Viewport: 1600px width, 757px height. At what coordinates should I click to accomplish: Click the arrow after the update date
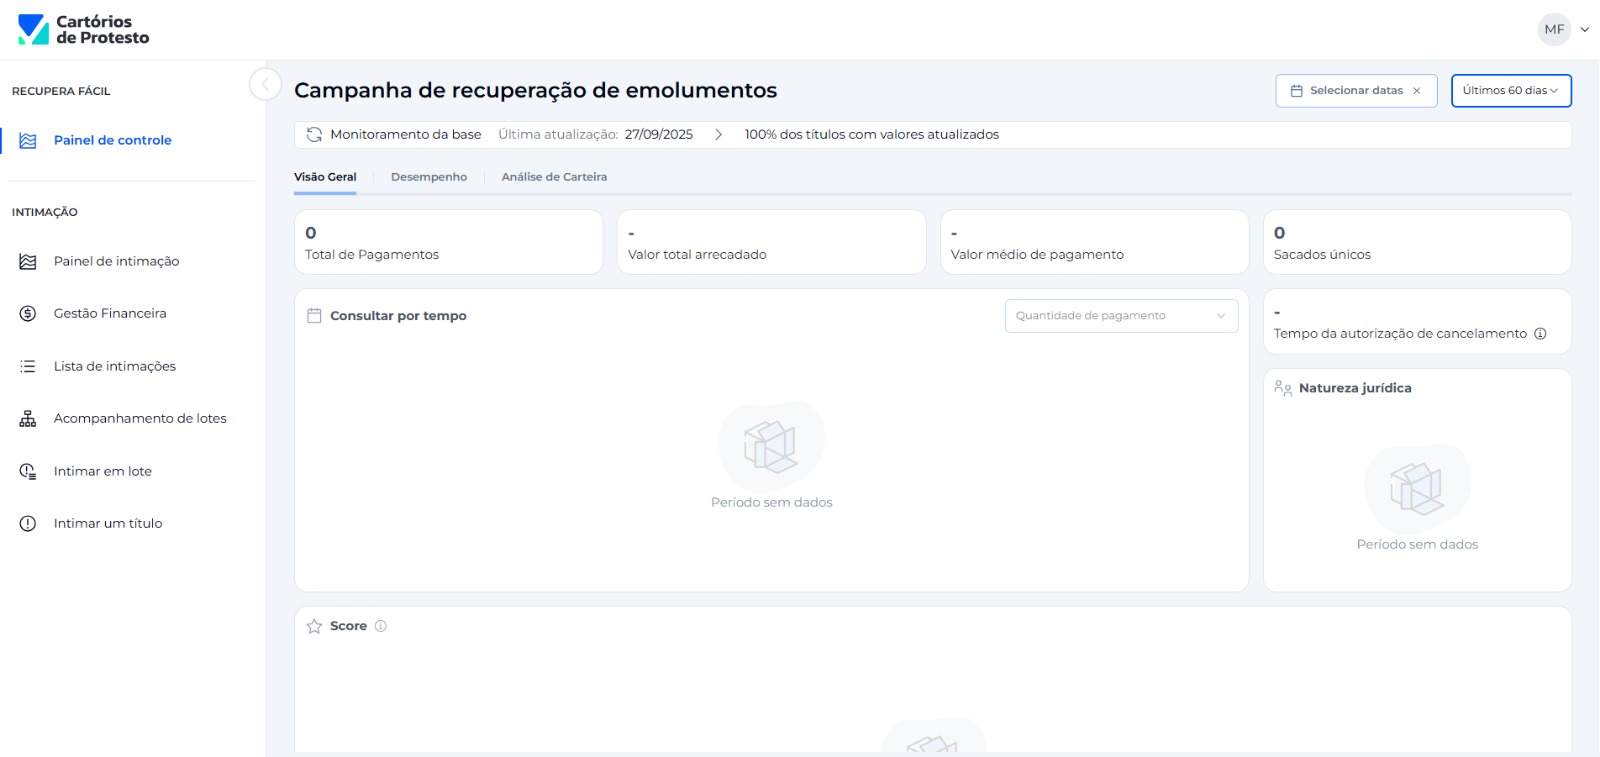click(718, 135)
